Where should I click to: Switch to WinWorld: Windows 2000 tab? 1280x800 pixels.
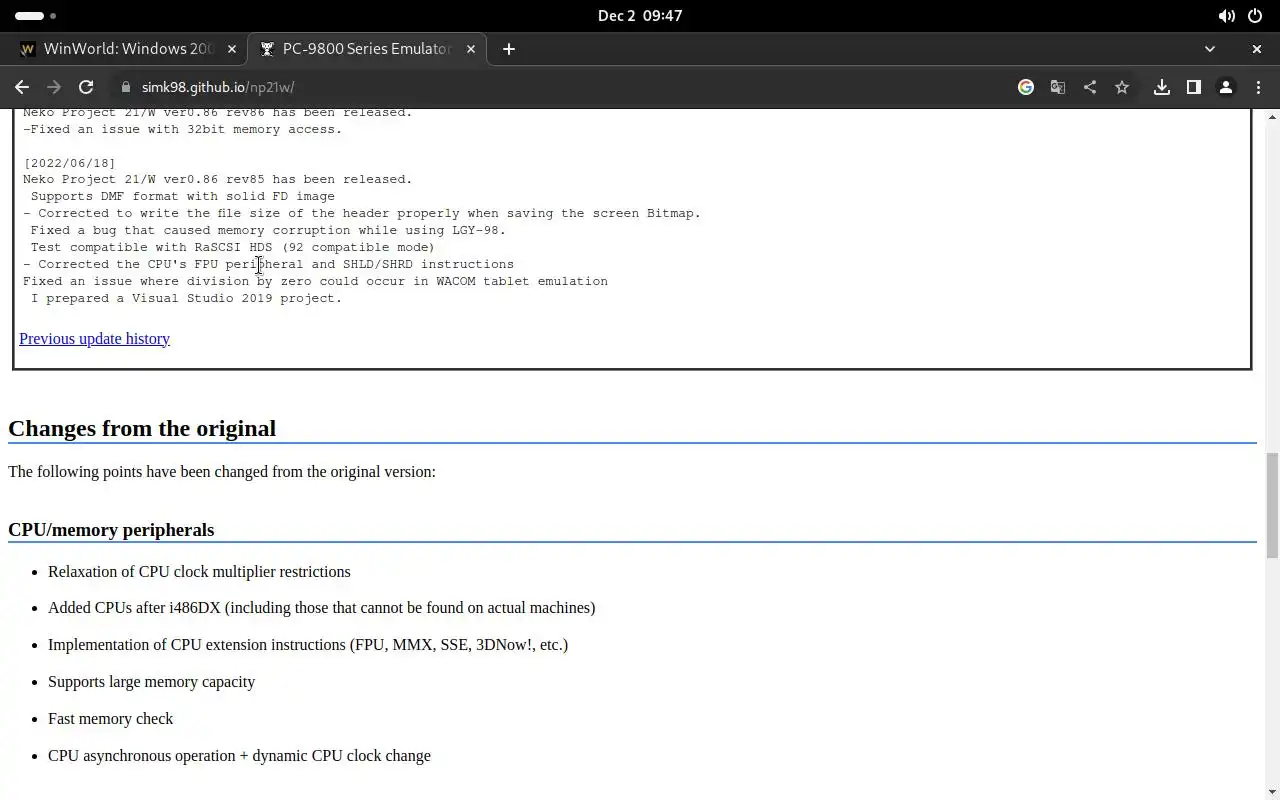[x=128, y=49]
